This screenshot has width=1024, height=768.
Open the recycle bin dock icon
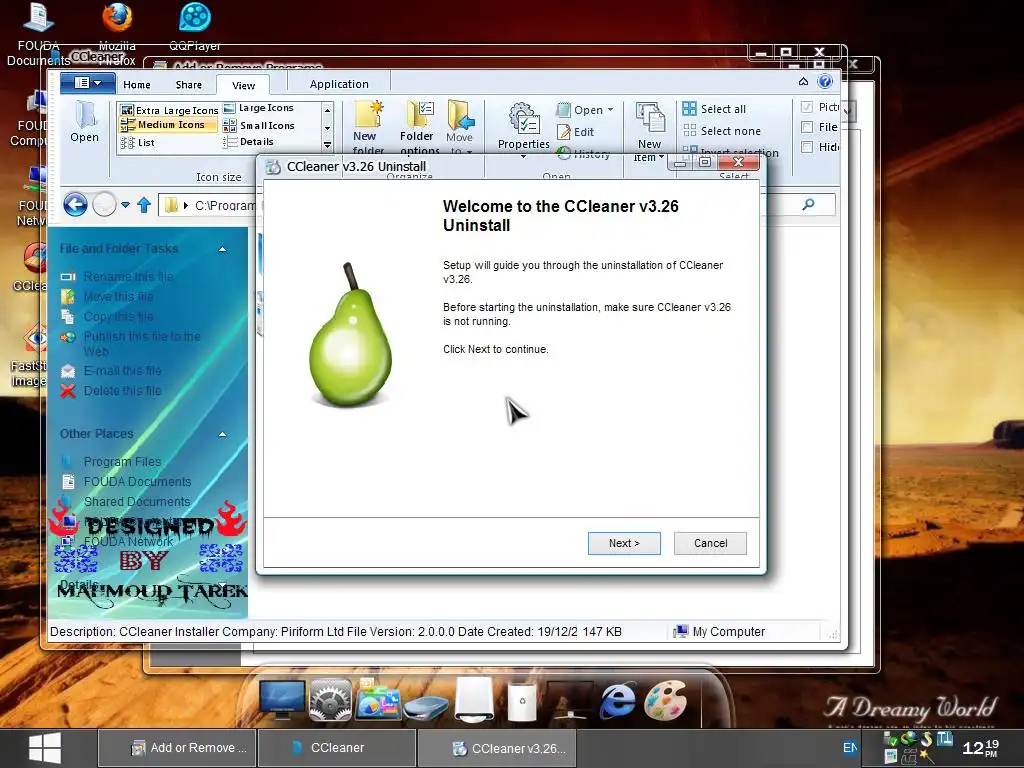click(521, 701)
